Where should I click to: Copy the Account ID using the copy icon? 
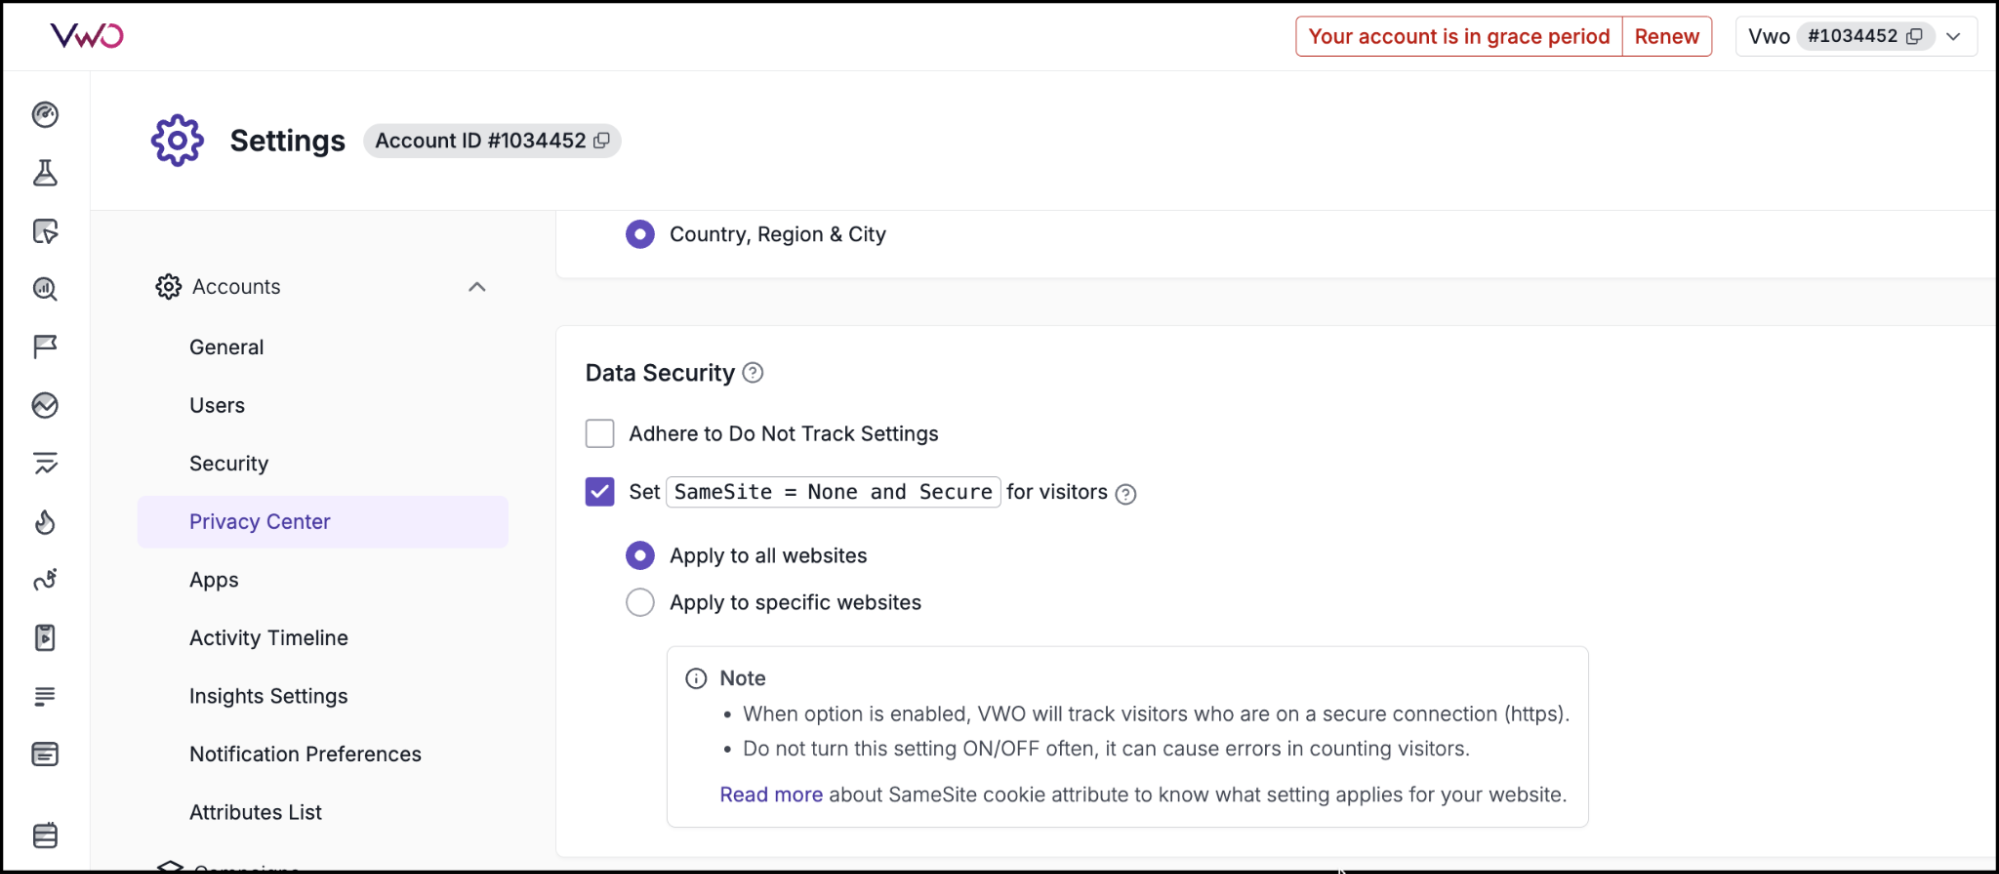600,140
